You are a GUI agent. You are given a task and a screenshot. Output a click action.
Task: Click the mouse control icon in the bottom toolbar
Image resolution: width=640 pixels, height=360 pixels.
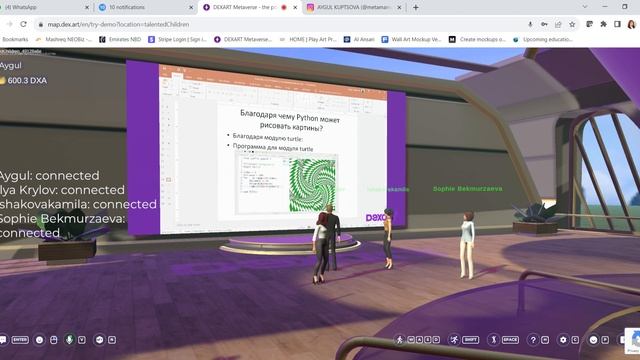pyautogui.click(x=53, y=340)
